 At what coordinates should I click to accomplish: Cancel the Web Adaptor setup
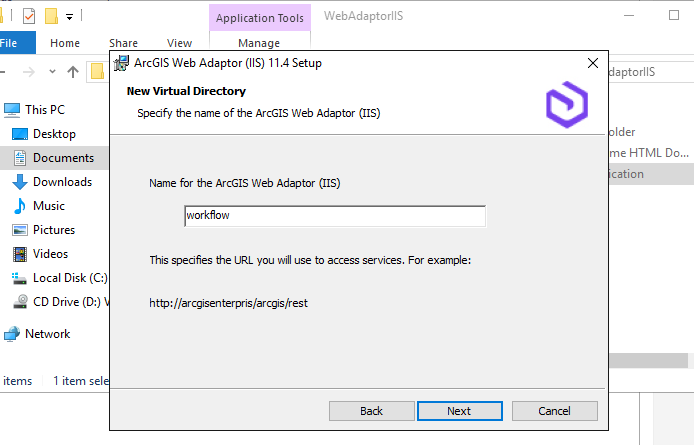tap(555, 411)
